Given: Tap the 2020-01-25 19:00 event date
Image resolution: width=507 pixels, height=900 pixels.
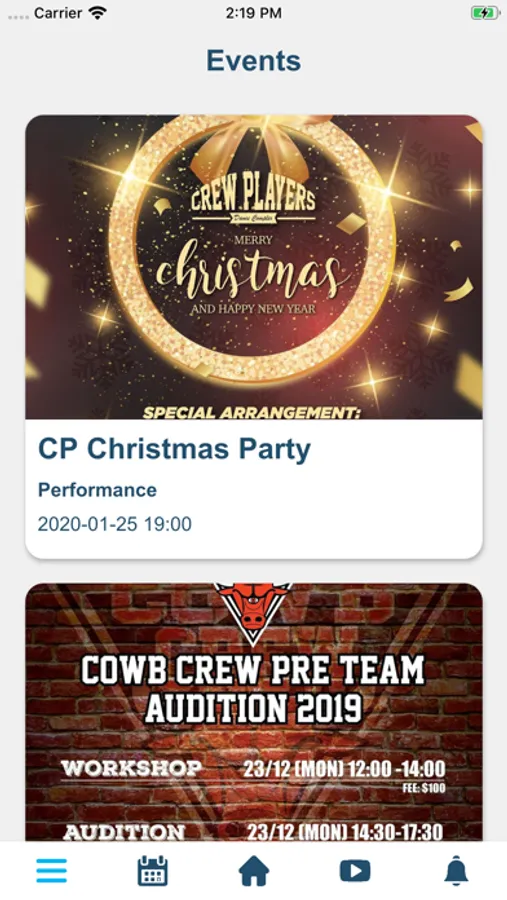Looking at the screenshot, I should pos(115,523).
